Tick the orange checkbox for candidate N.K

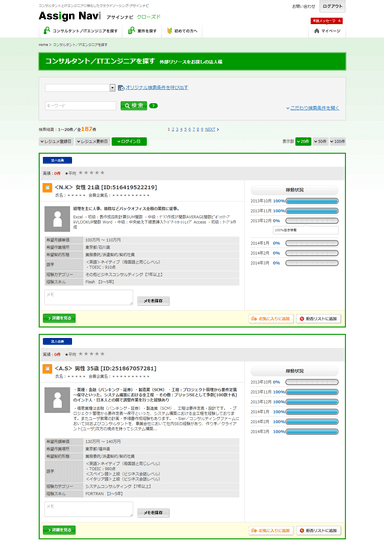point(47,188)
